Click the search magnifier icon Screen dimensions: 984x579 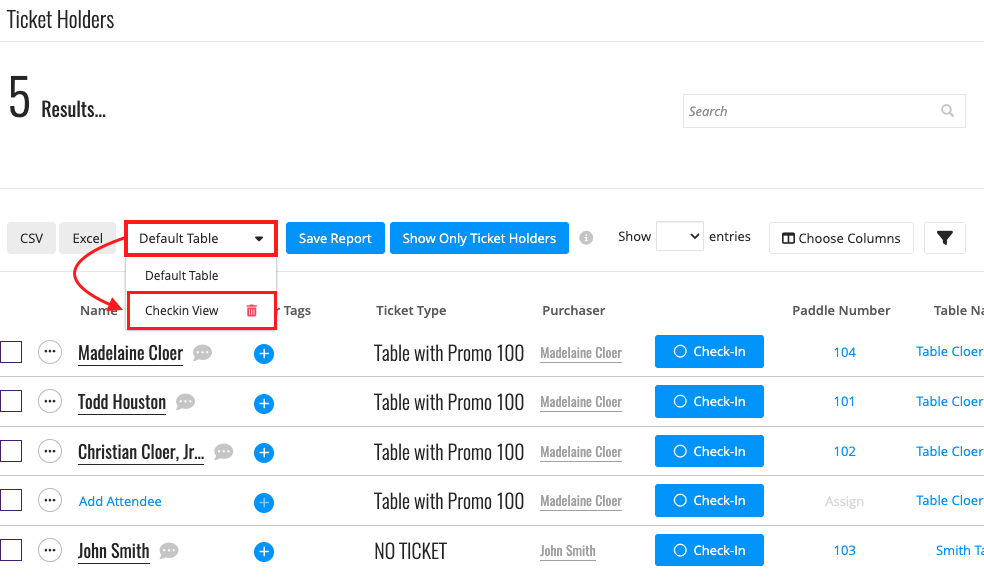(948, 111)
